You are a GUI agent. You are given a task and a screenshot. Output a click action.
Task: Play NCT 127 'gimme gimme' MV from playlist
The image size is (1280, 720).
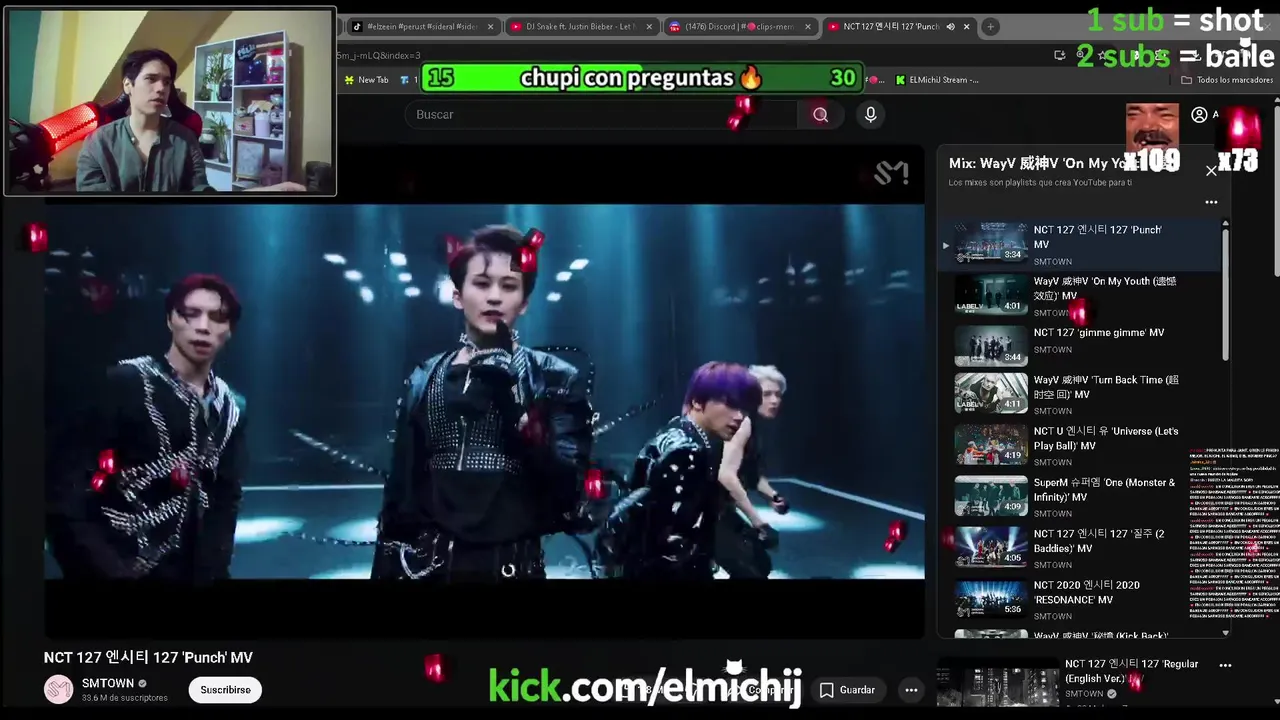click(1085, 344)
